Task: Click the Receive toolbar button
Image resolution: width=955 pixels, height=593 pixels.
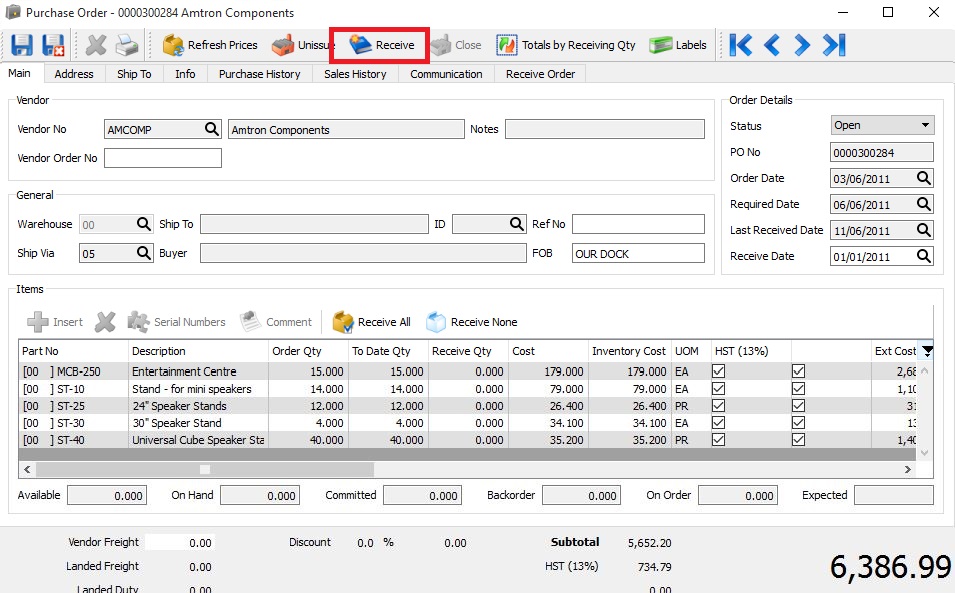Action: [x=382, y=45]
